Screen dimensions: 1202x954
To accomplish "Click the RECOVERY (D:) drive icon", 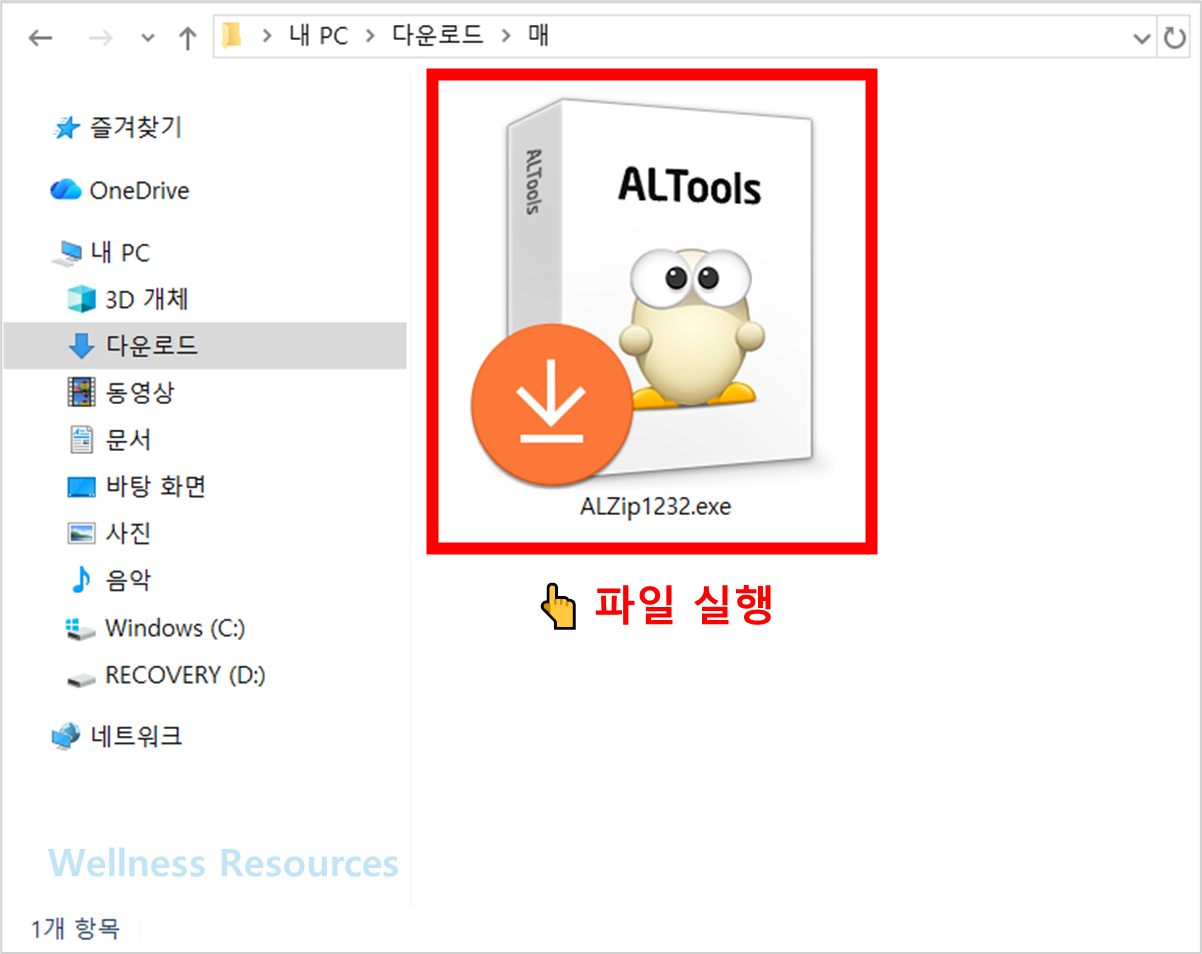I will click(80, 678).
